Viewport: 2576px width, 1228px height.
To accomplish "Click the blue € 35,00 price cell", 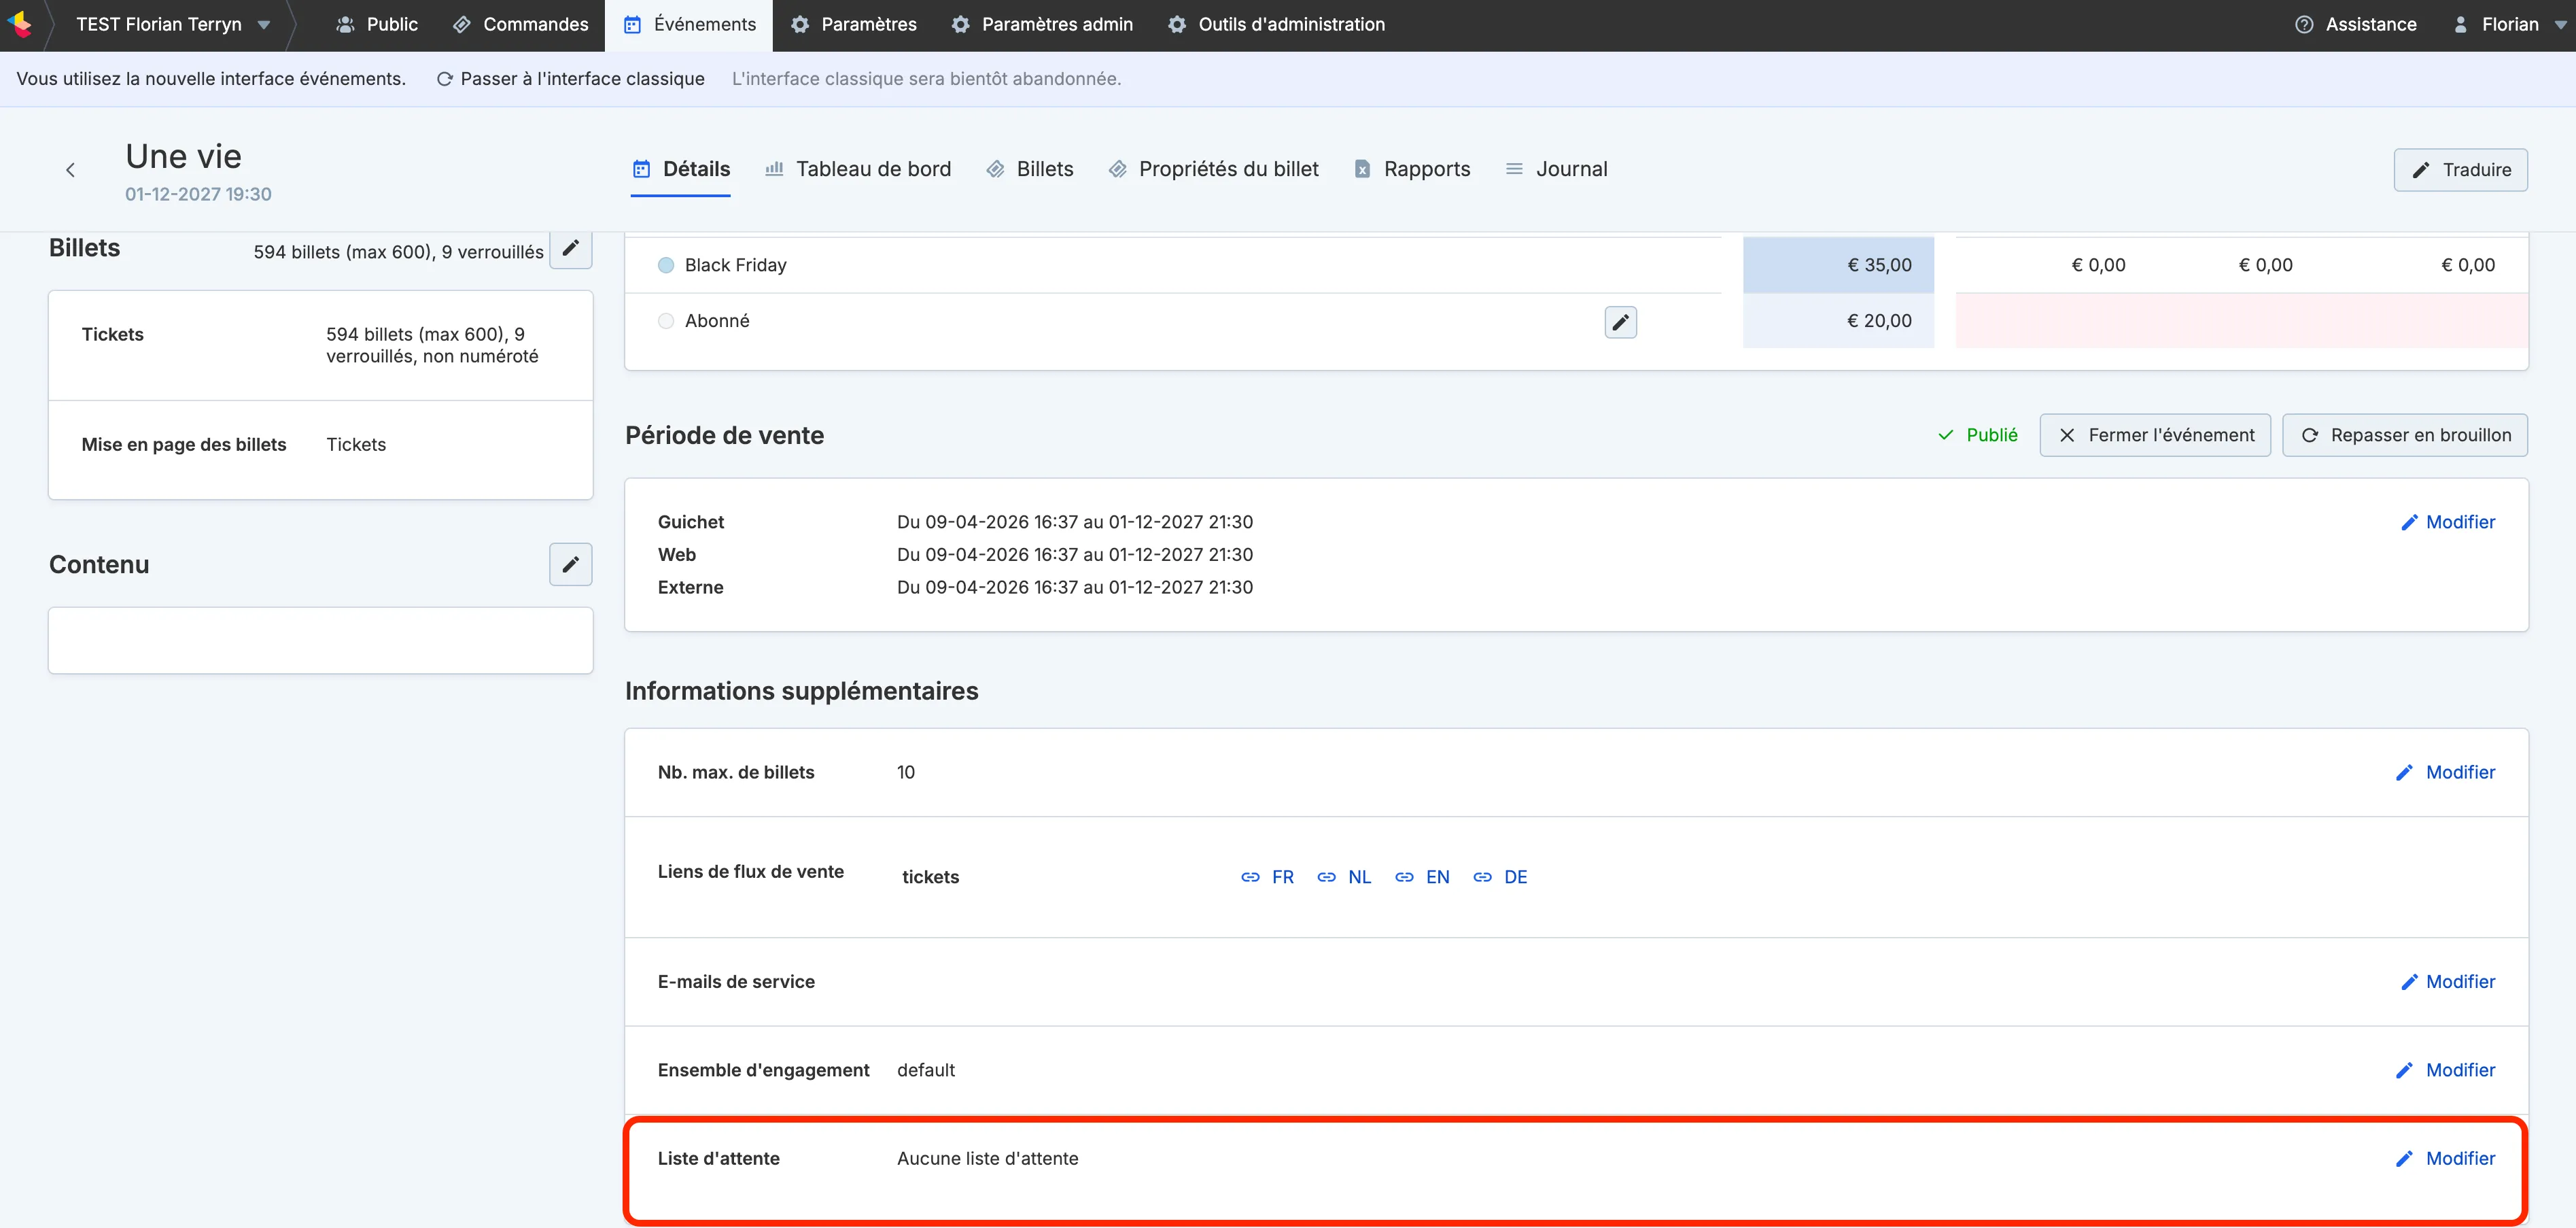I will 1838,265.
